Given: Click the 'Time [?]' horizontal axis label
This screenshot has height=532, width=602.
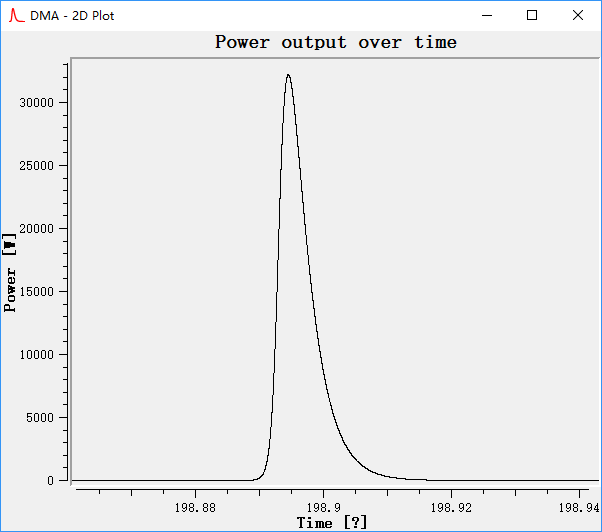Looking at the screenshot, I should point(332,522).
